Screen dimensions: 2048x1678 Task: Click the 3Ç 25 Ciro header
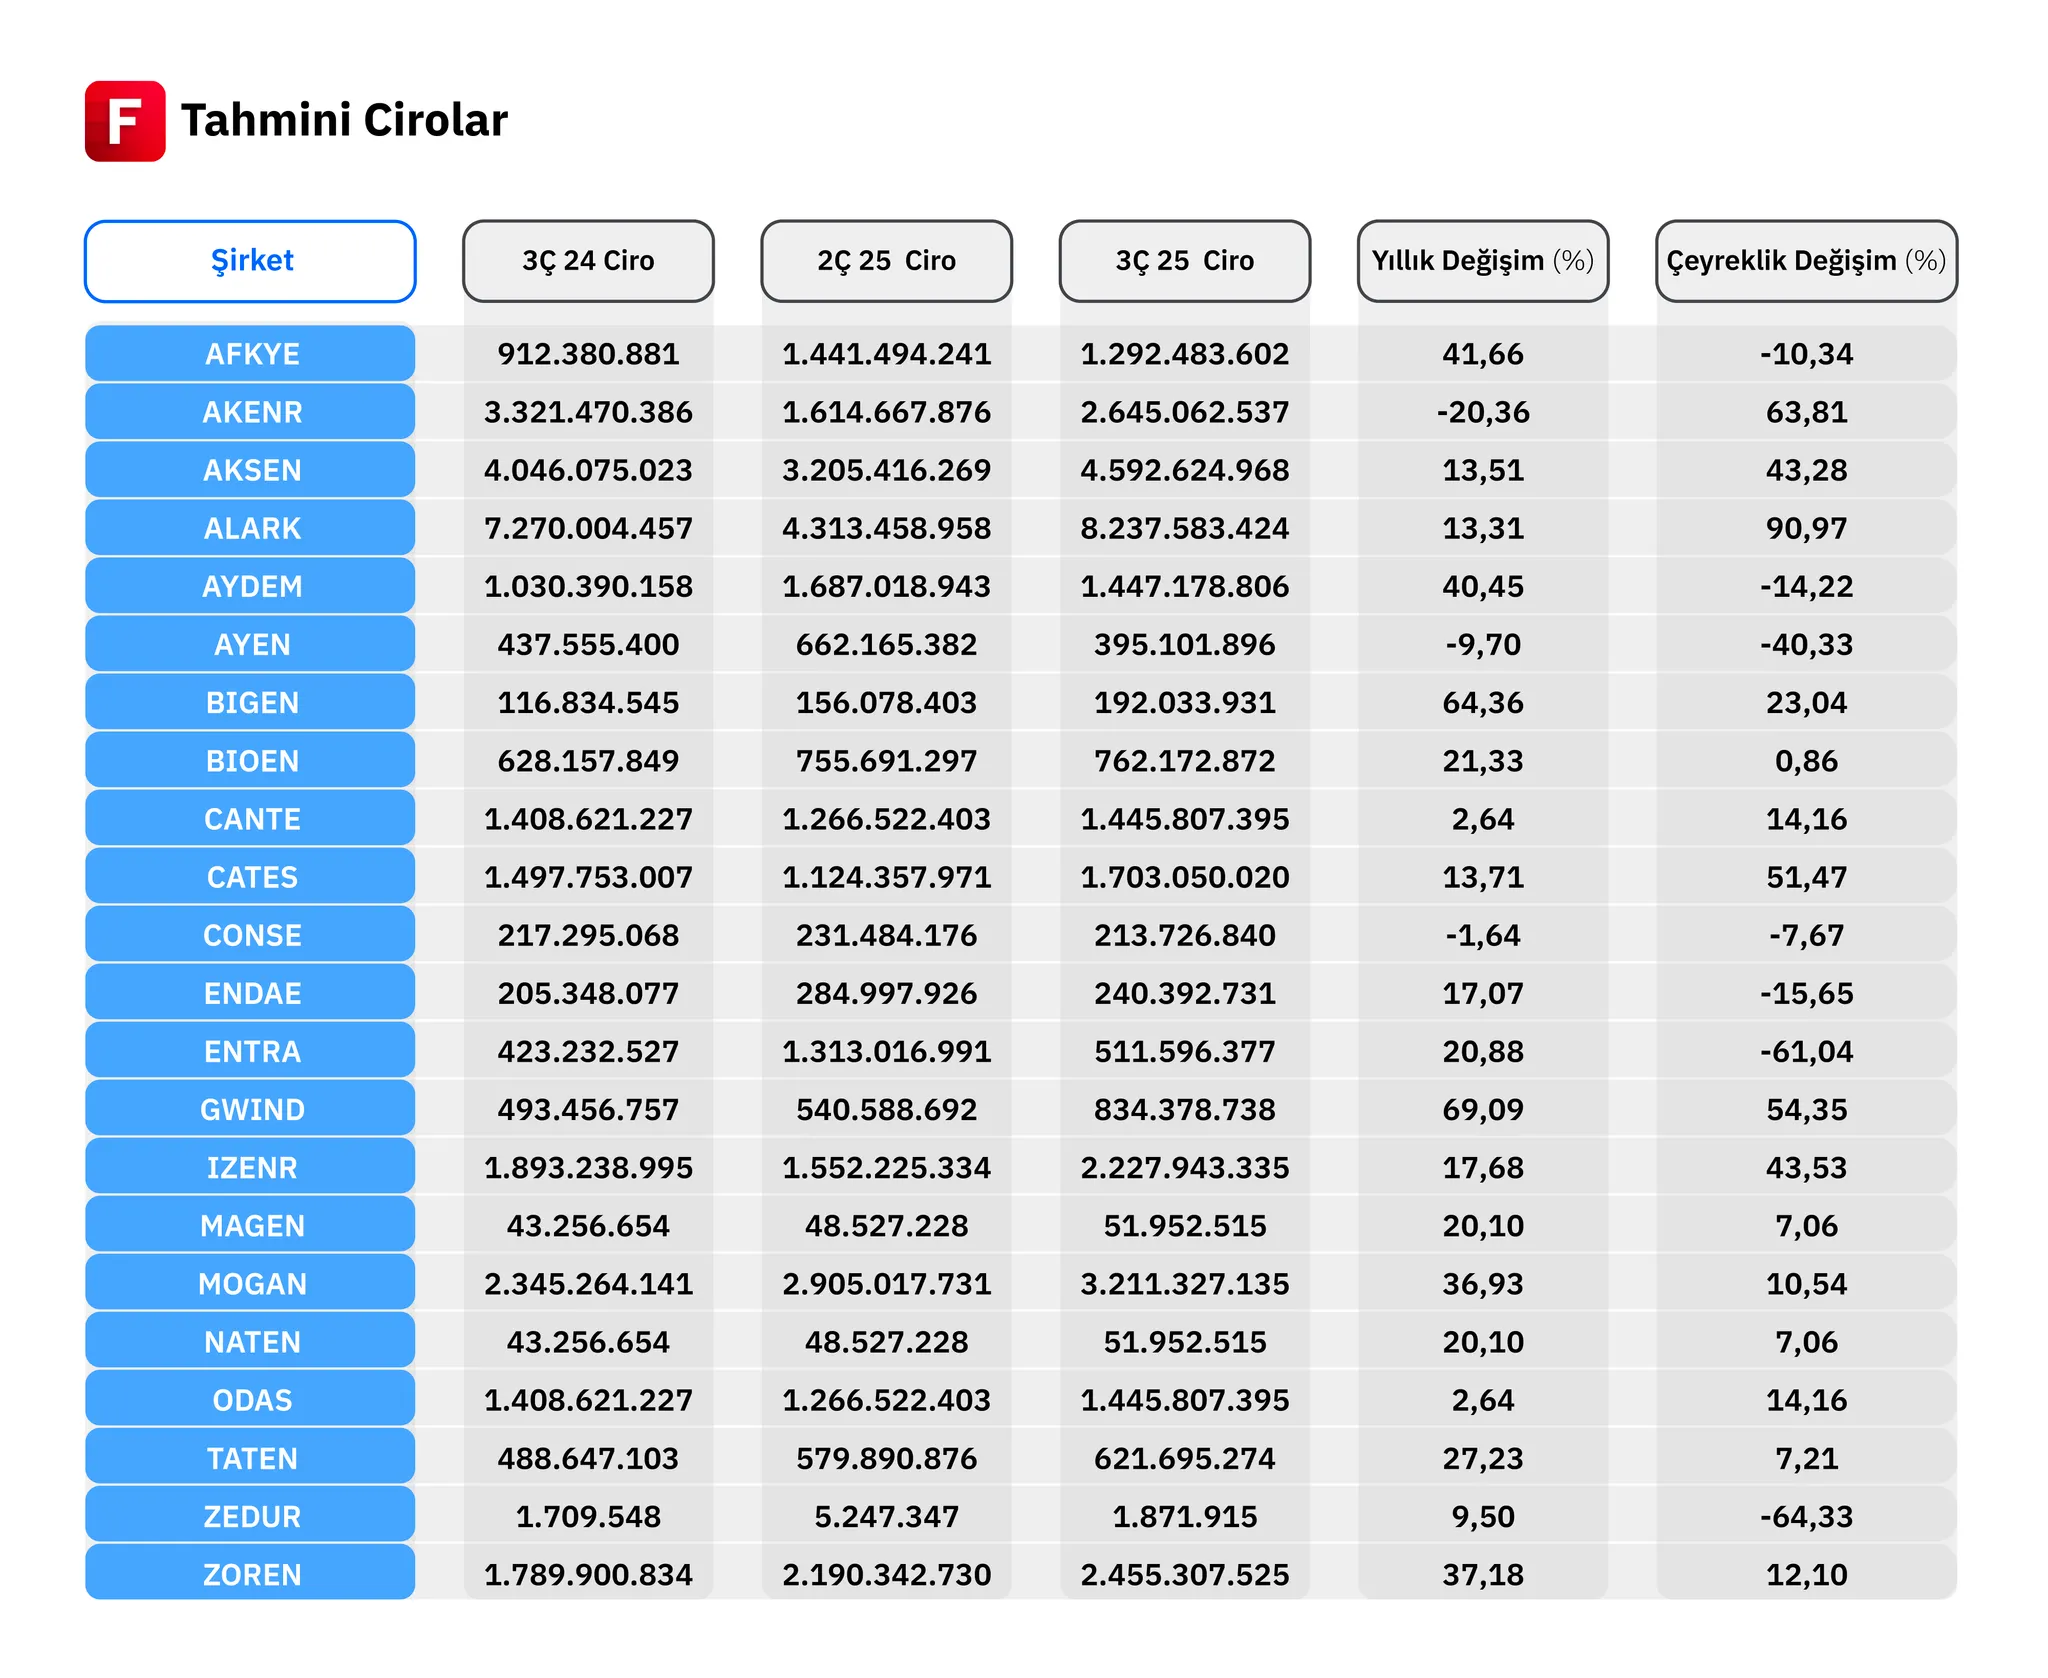click(1184, 261)
